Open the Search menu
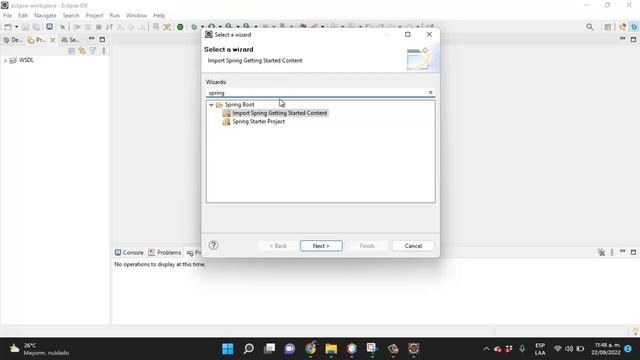 coord(71,16)
